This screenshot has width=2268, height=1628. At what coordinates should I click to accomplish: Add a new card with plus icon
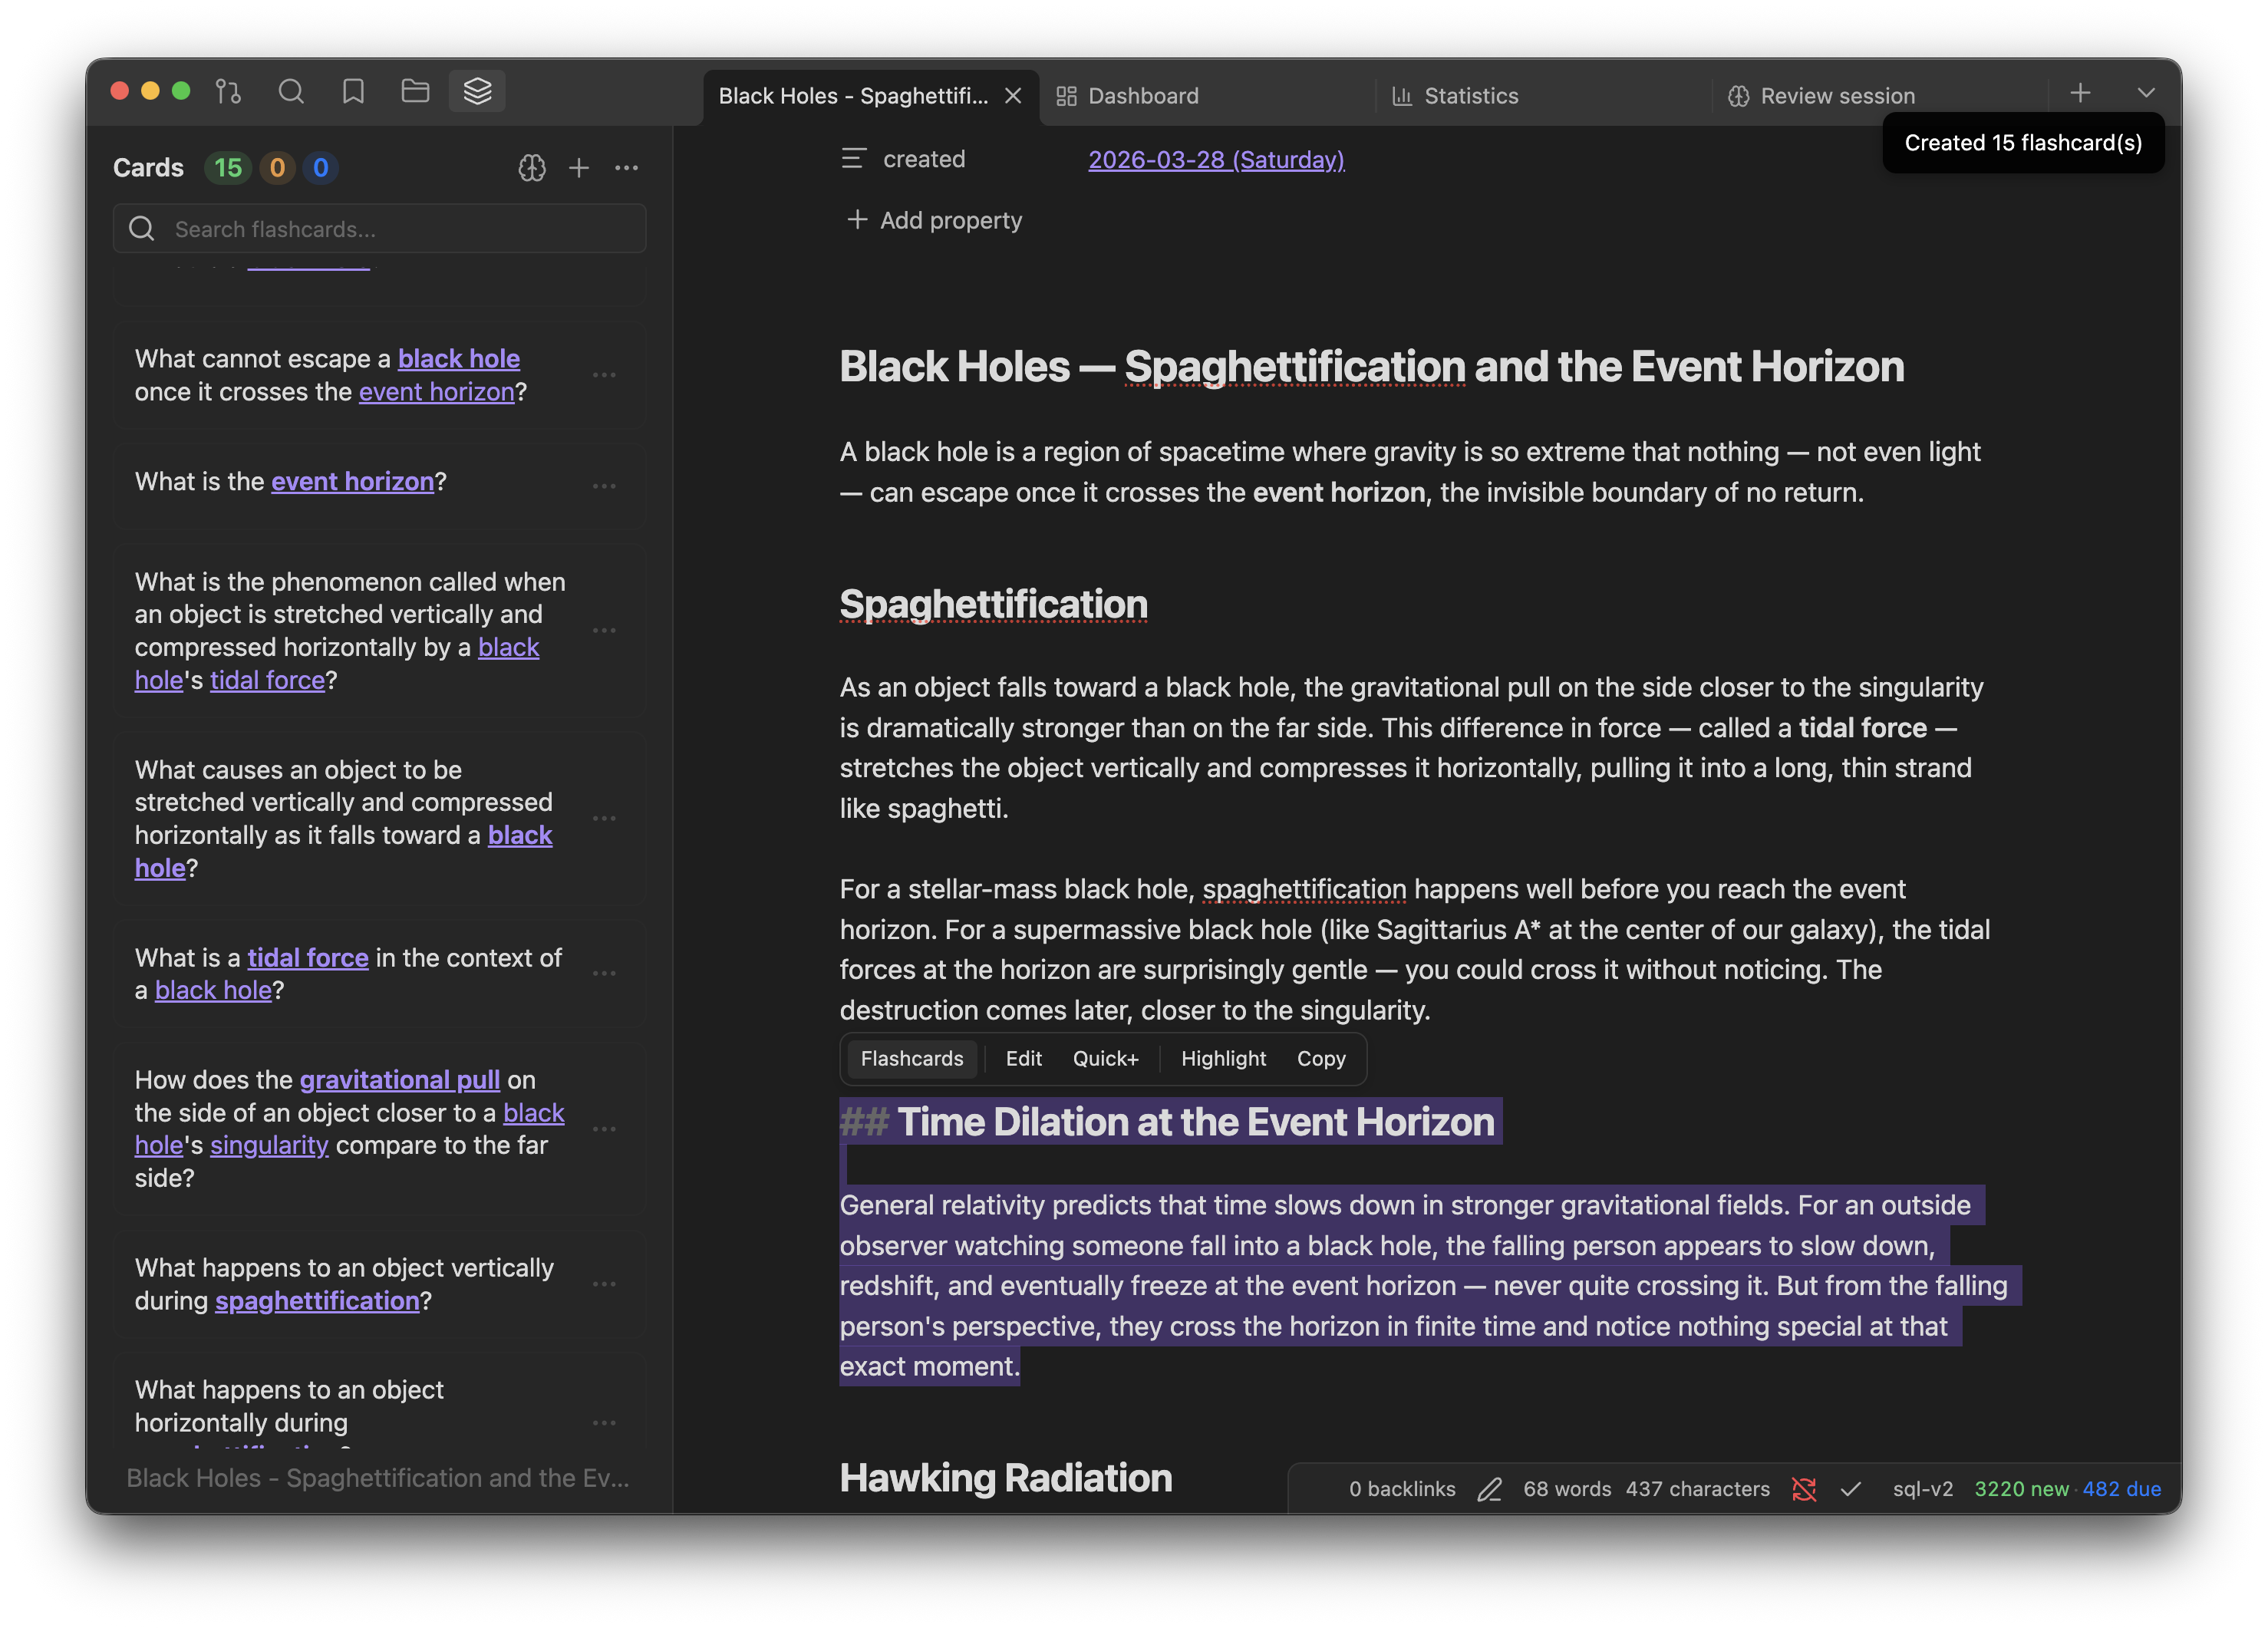(x=579, y=168)
